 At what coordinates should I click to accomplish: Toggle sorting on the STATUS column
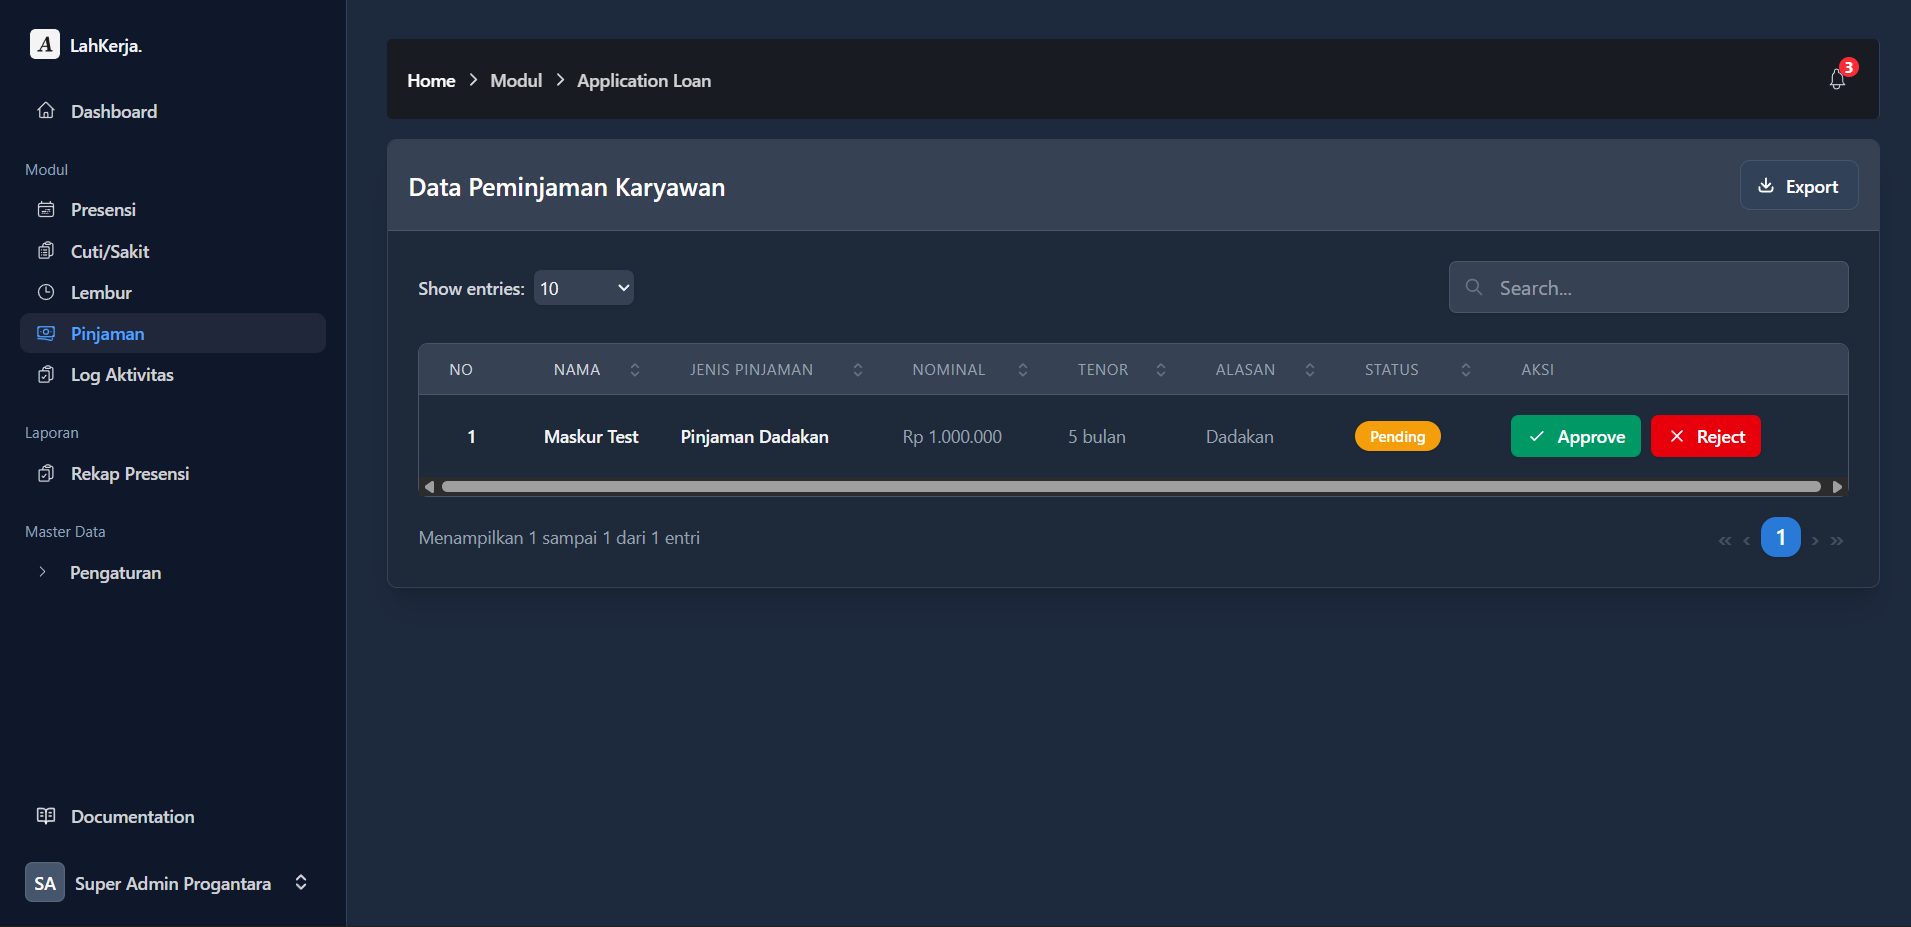[x=1466, y=369]
